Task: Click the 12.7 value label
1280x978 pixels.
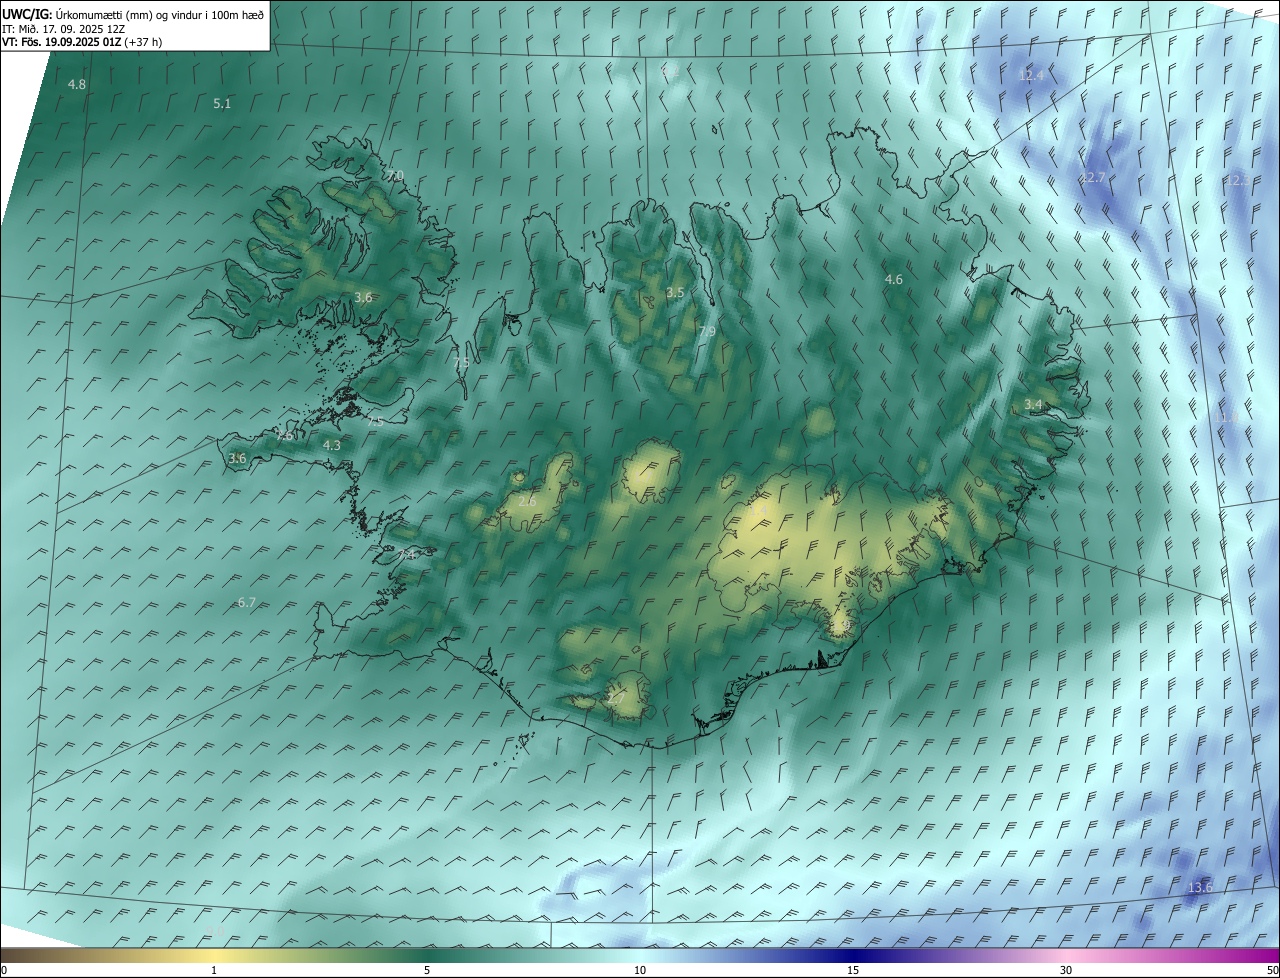Action: tap(1092, 178)
